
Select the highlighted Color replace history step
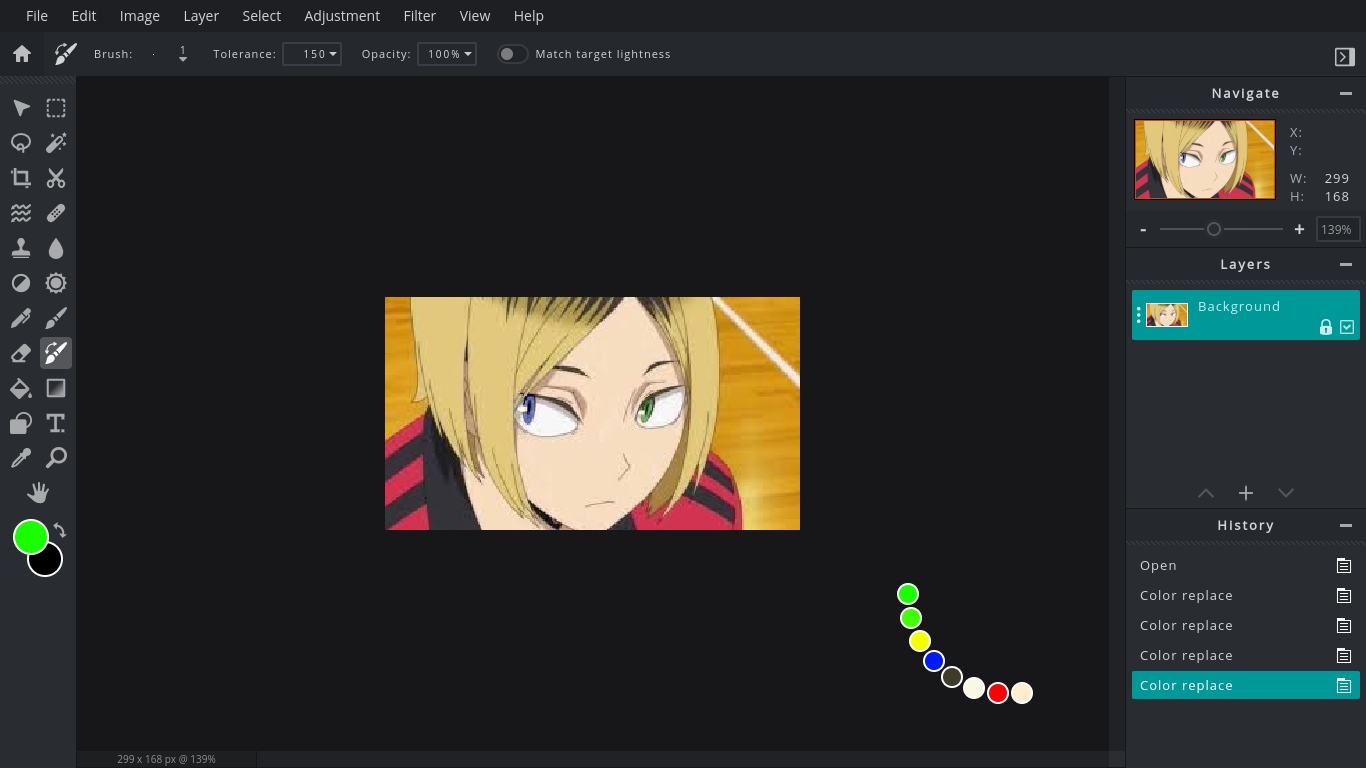click(x=1246, y=685)
